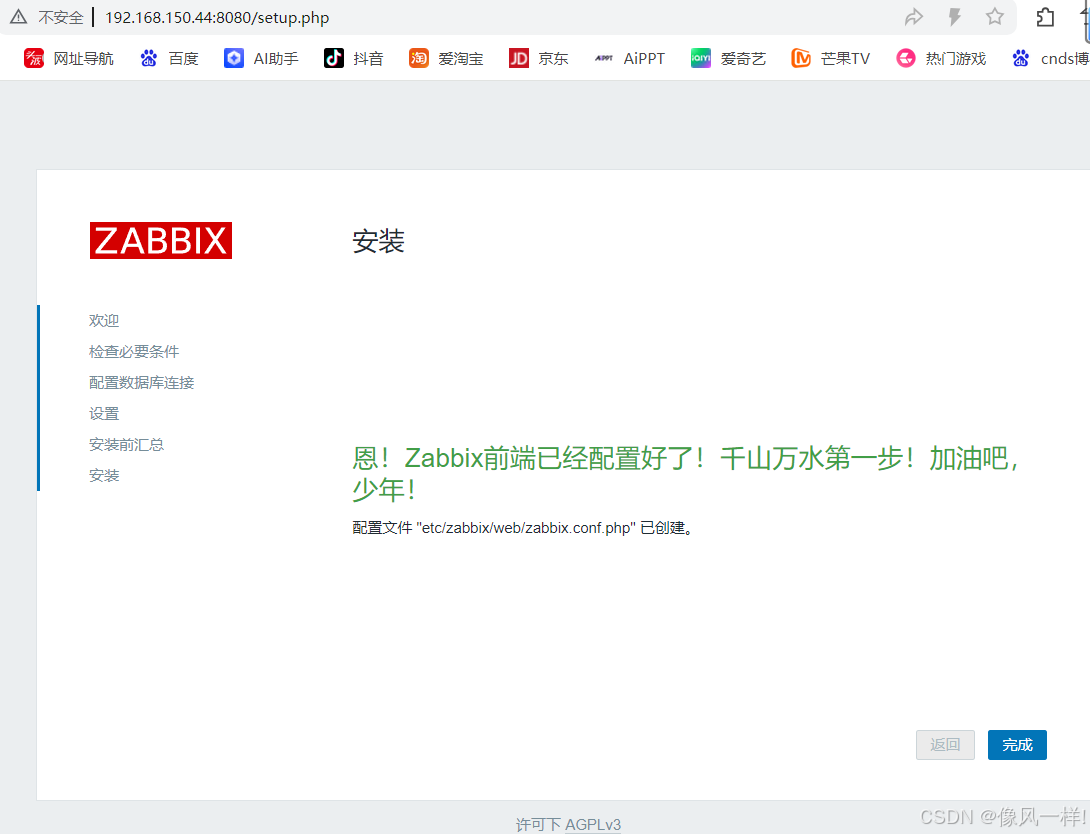This screenshot has height=834, width=1090.
Task: Open the 抖音 bookmark
Action: point(354,58)
